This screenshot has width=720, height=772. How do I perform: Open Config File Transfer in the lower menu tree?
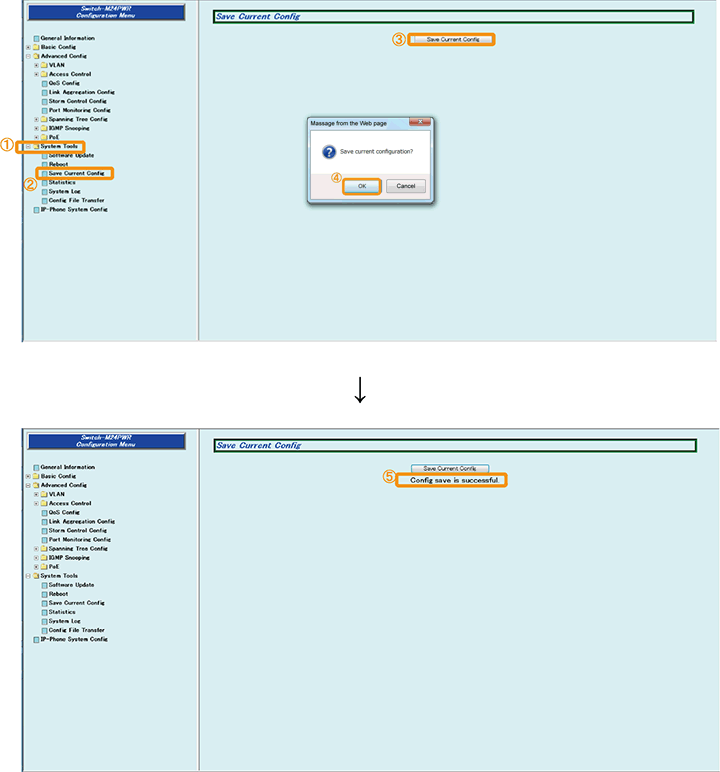coord(76,630)
